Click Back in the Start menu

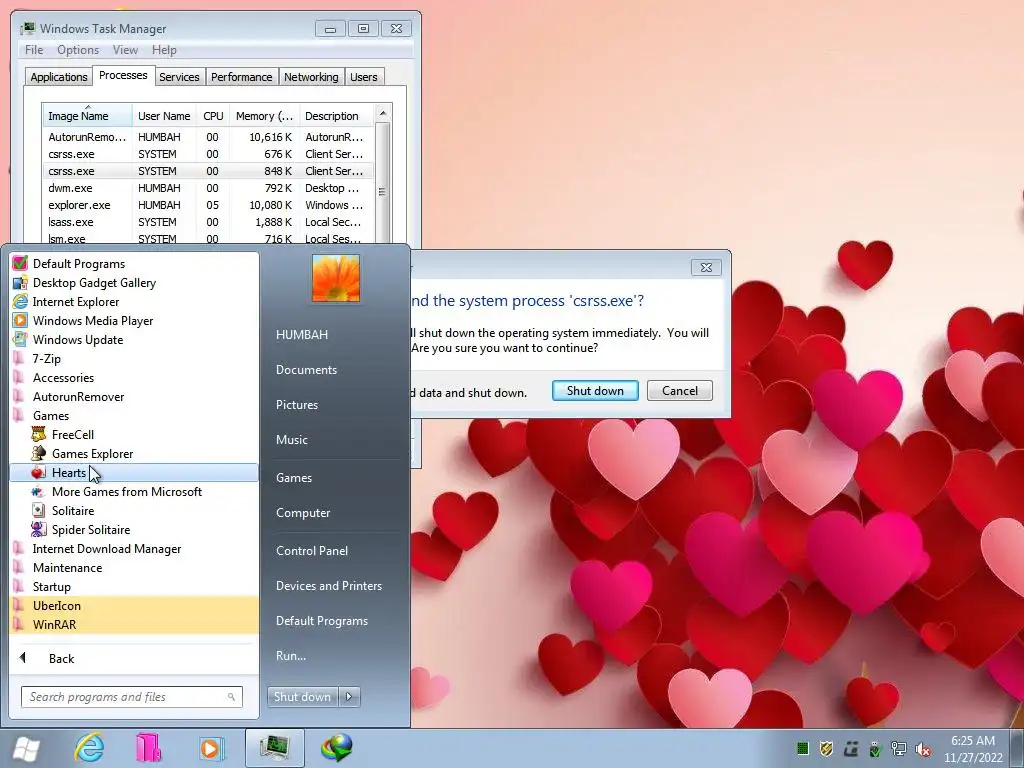click(61, 659)
